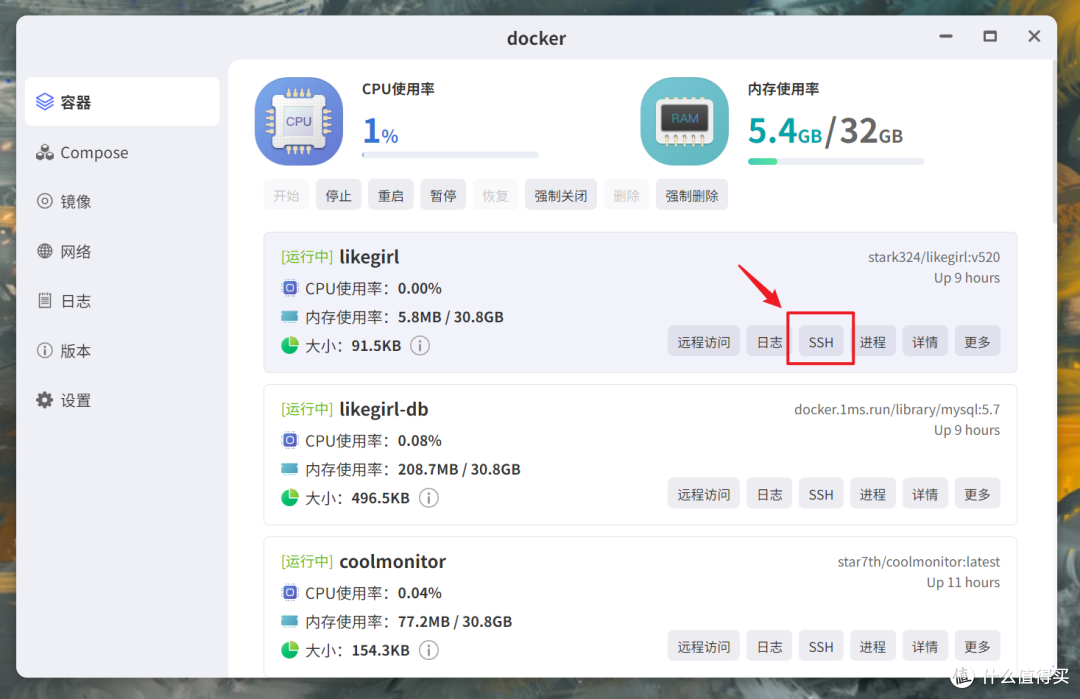The height and width of the screenshot is (699, 1080).
Task: Click the coolmonitor container name
Action: [393, 561]
